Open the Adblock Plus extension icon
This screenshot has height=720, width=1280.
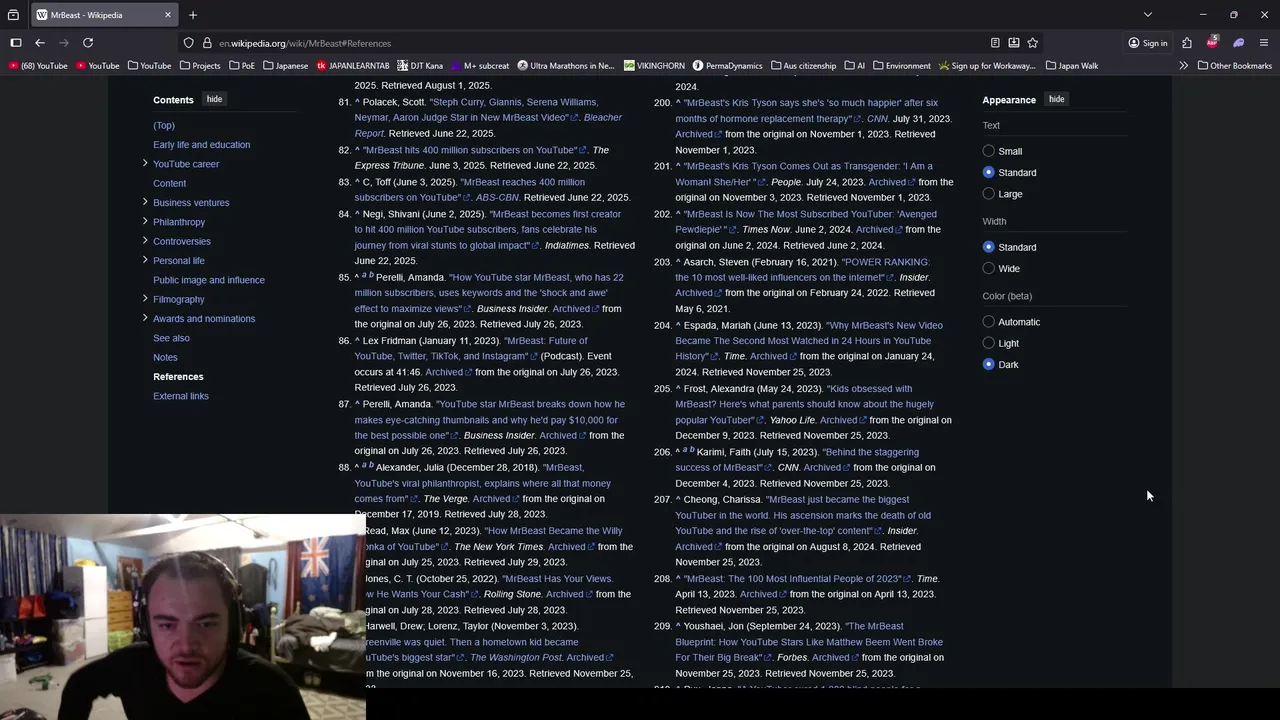[1212, 43]
